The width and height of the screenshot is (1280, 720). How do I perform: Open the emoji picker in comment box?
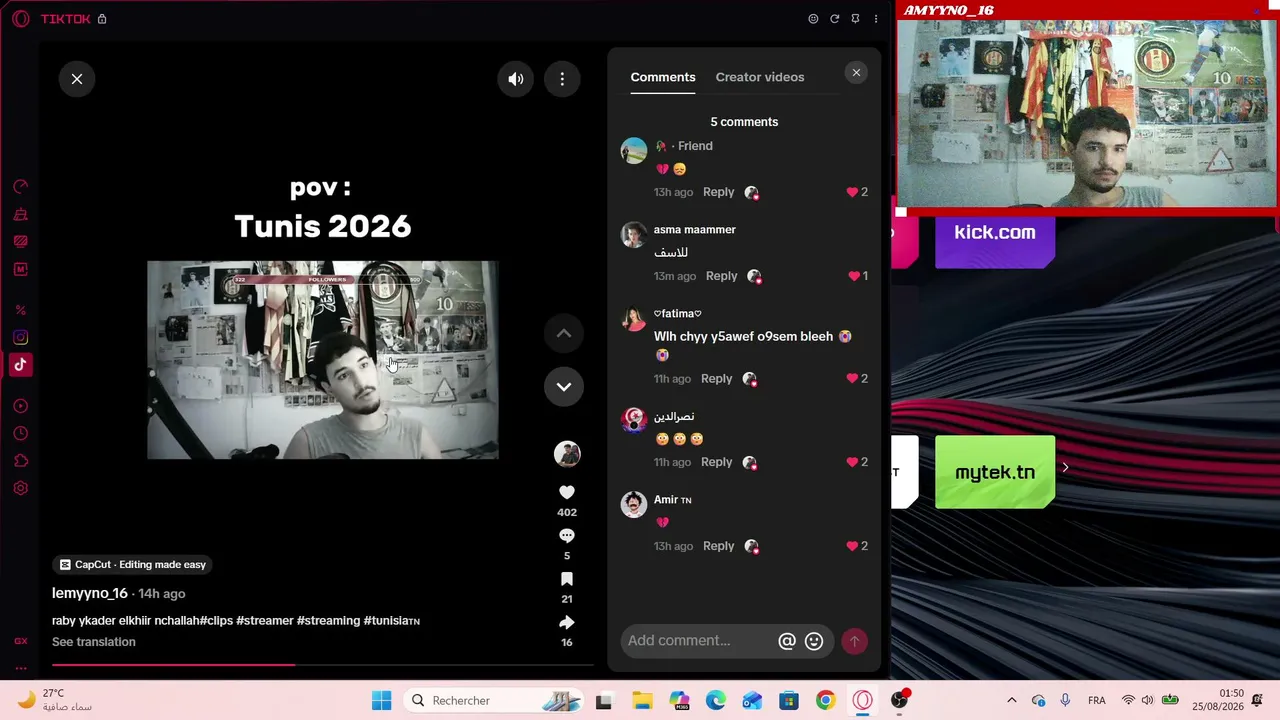point(814,641)
